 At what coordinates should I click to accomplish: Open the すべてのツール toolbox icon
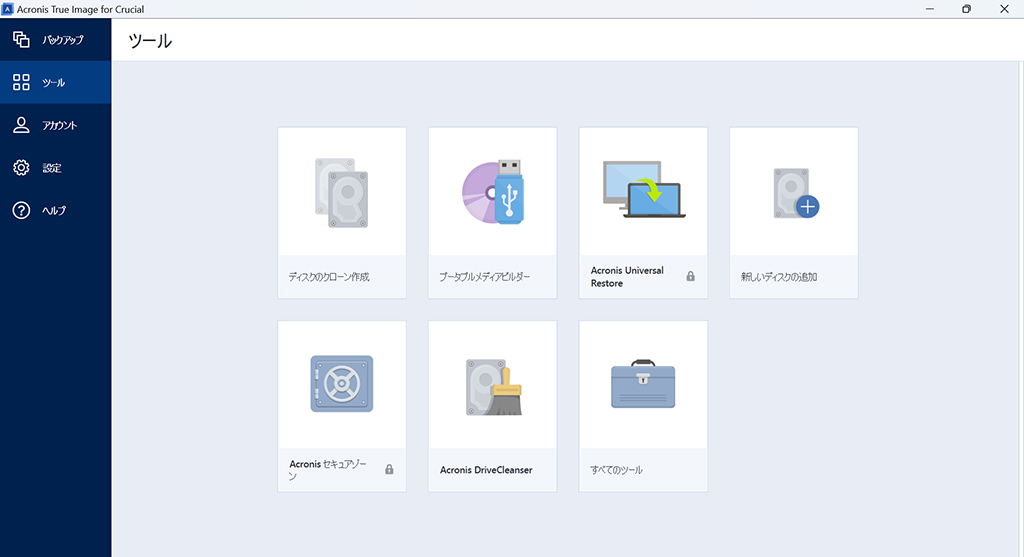point(643,383)
